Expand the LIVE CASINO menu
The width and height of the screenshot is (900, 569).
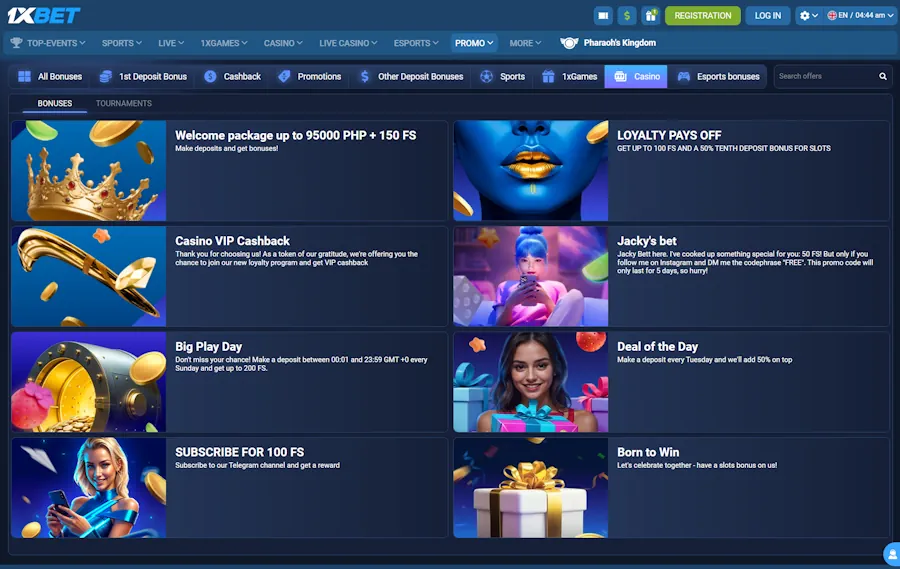click(x=348, y=43)
